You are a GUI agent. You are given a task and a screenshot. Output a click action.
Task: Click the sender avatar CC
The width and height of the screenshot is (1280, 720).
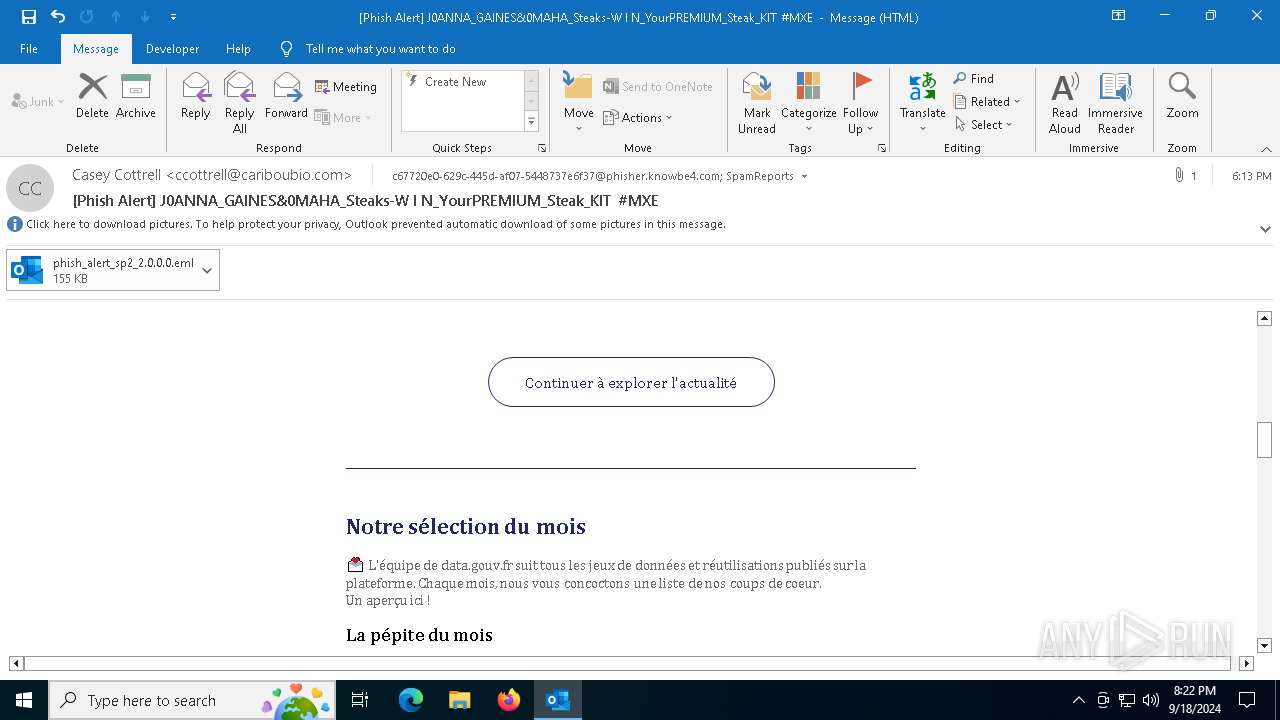click(30, 188)
